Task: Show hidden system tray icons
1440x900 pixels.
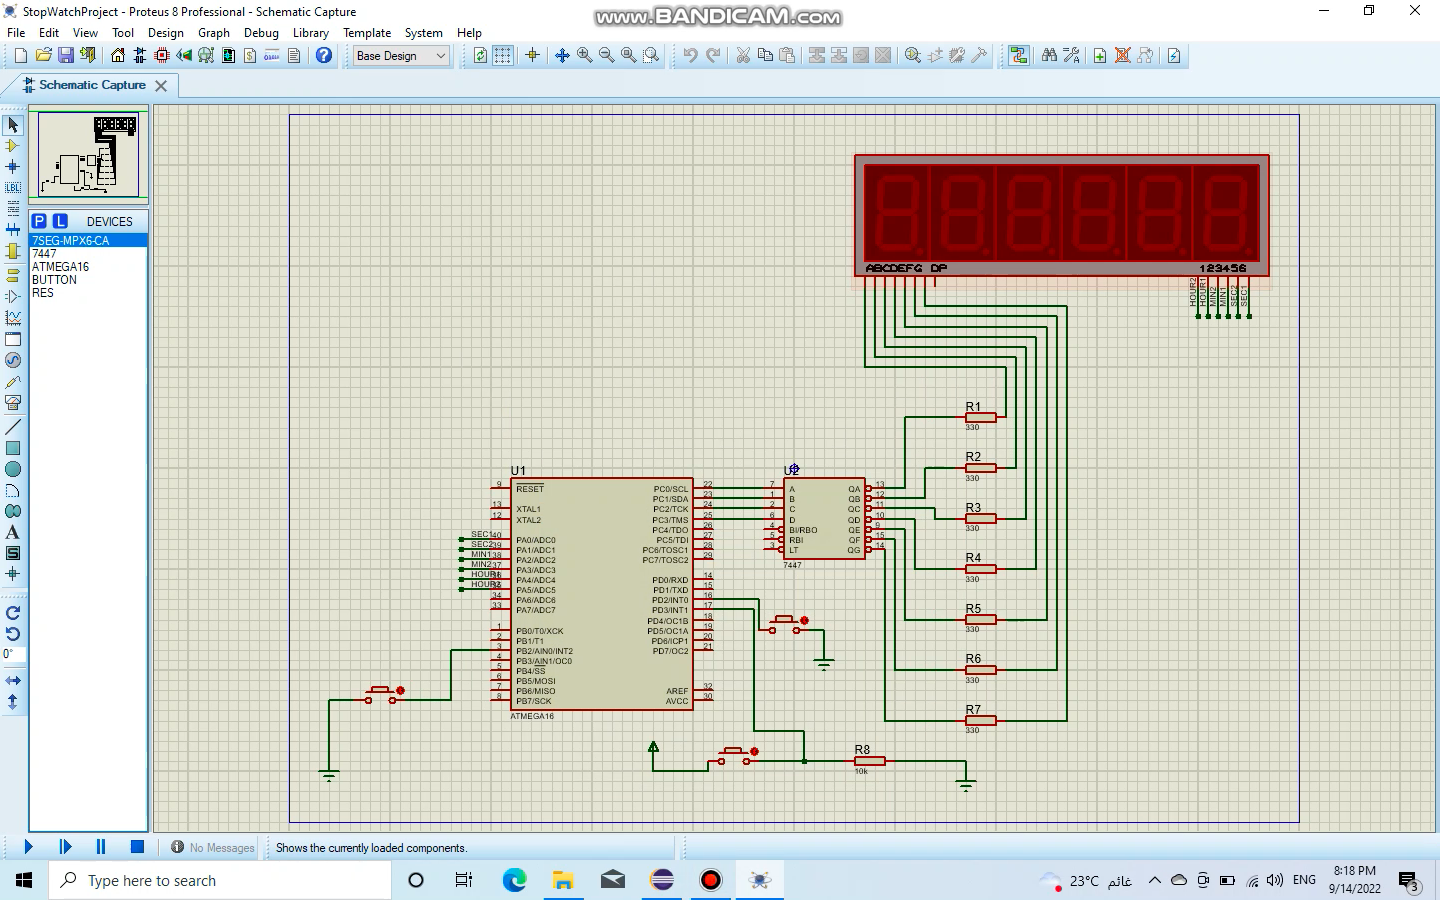Action: (x=1154, y=881)
